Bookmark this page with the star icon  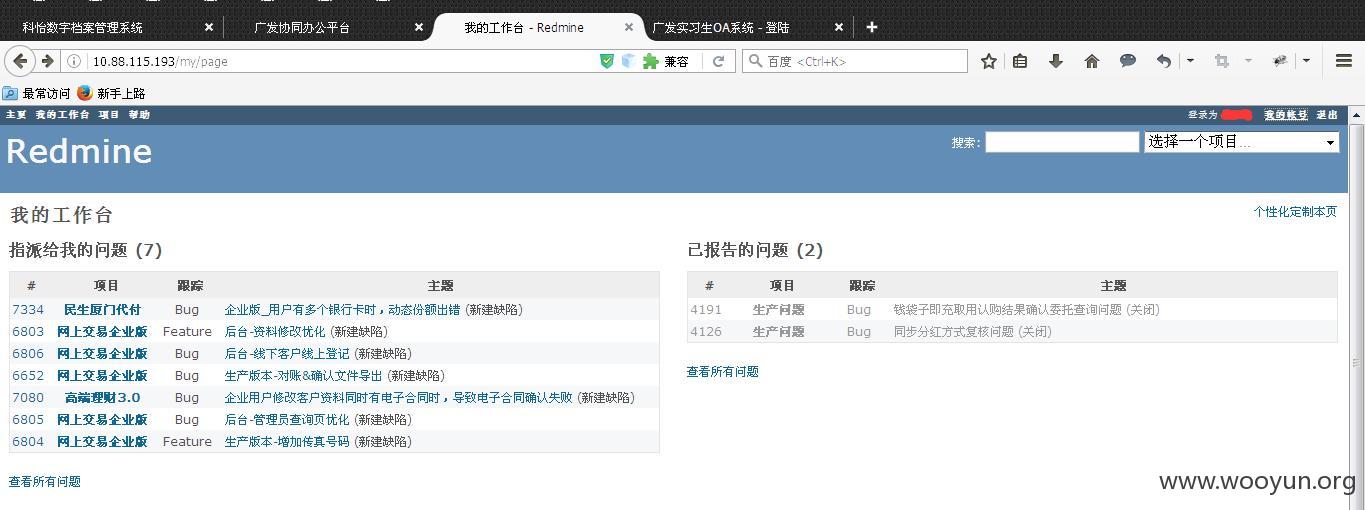click(989, 61)
